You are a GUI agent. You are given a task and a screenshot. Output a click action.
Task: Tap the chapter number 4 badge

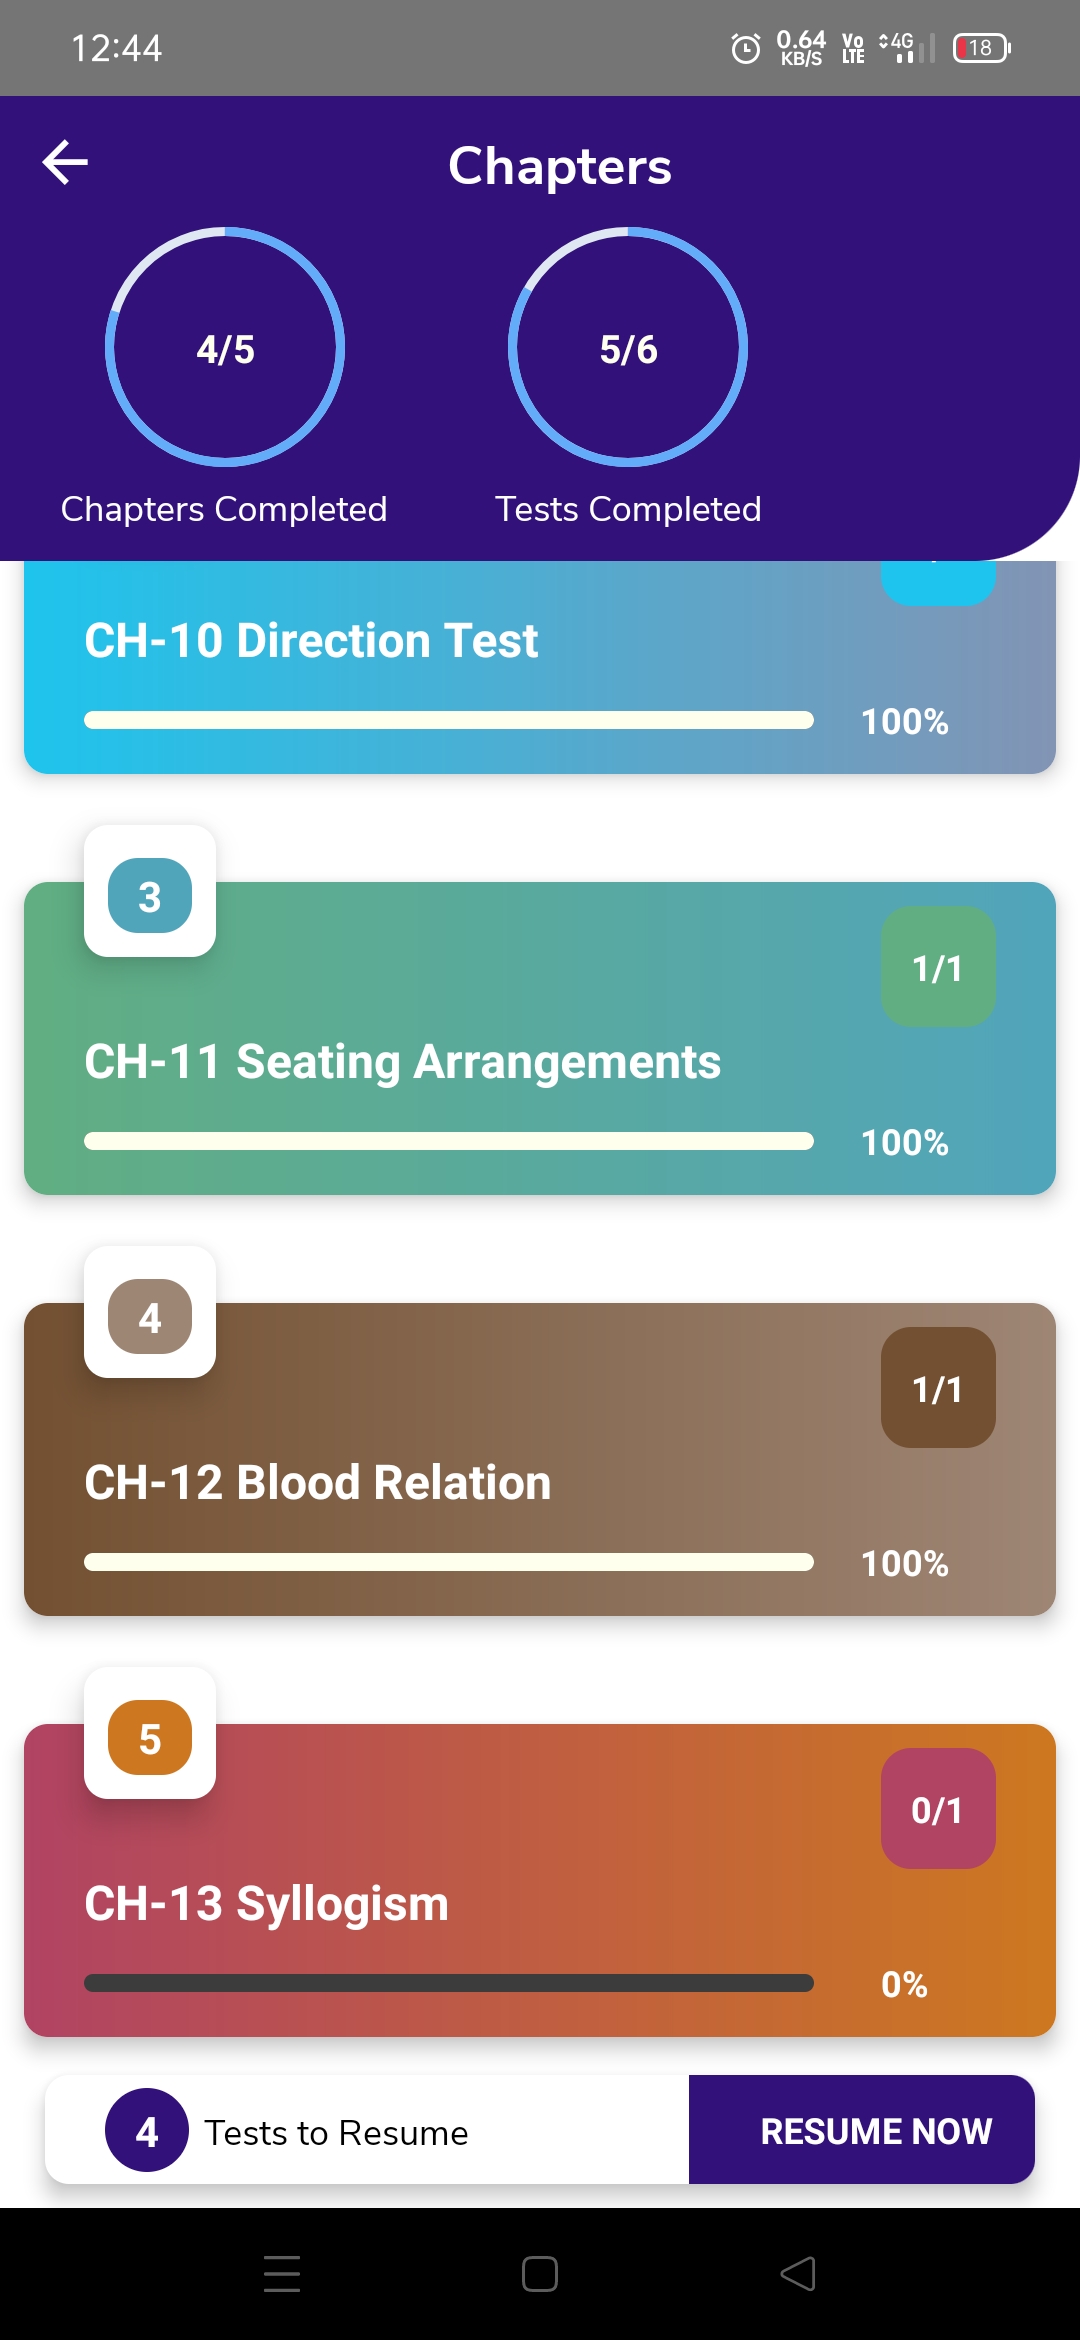point(150,1316)
